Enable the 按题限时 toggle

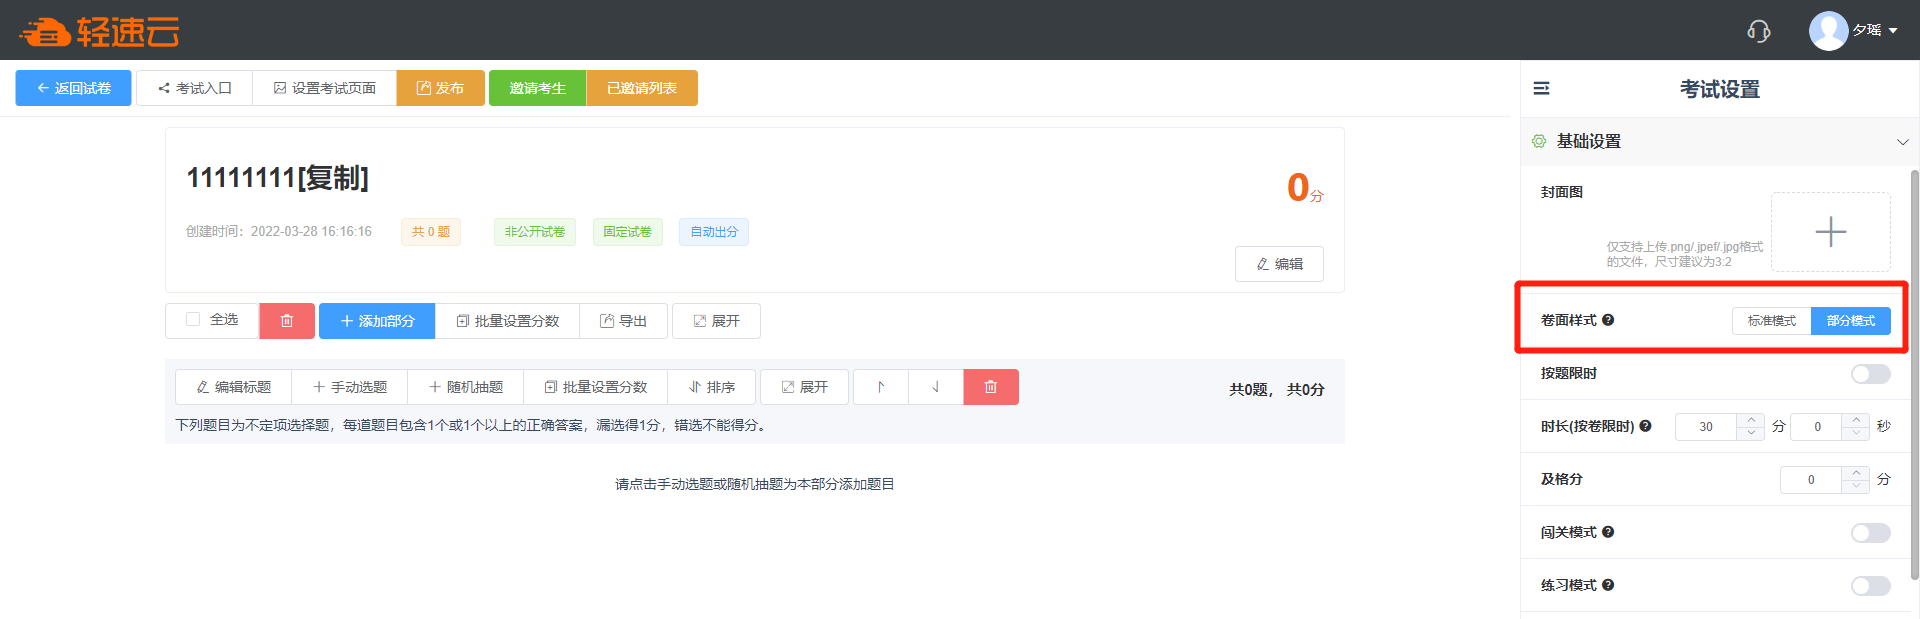coord(1869,374)
